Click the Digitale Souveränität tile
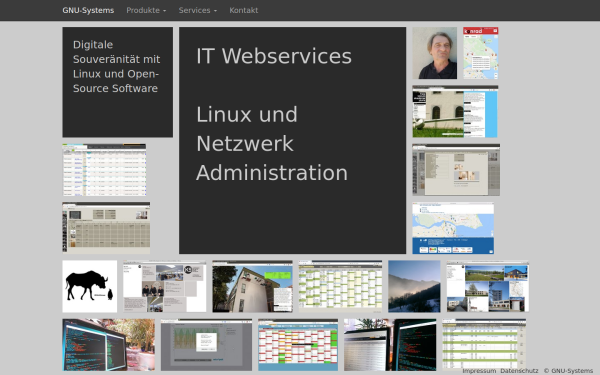600x375 pixels. tap(117, 82)
